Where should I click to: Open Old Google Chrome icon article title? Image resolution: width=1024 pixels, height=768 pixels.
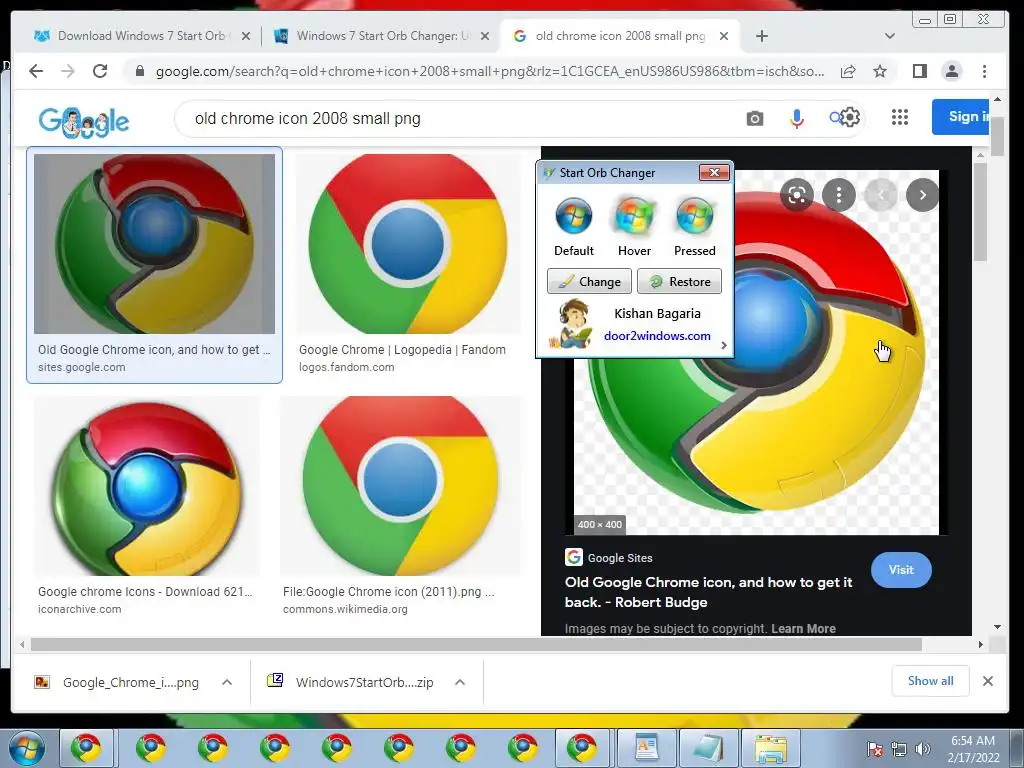pyautogui.click(x=709, y=592)
